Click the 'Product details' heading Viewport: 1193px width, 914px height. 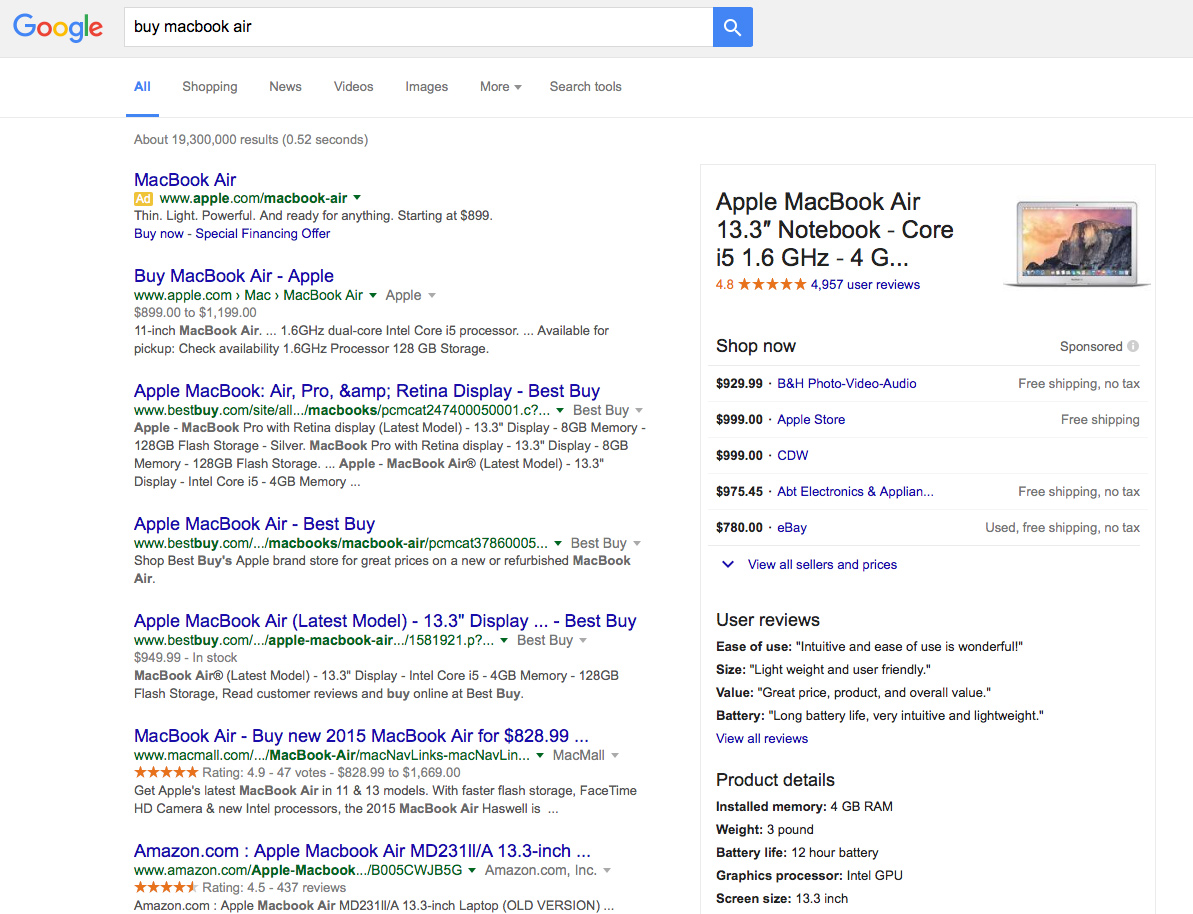775,780
